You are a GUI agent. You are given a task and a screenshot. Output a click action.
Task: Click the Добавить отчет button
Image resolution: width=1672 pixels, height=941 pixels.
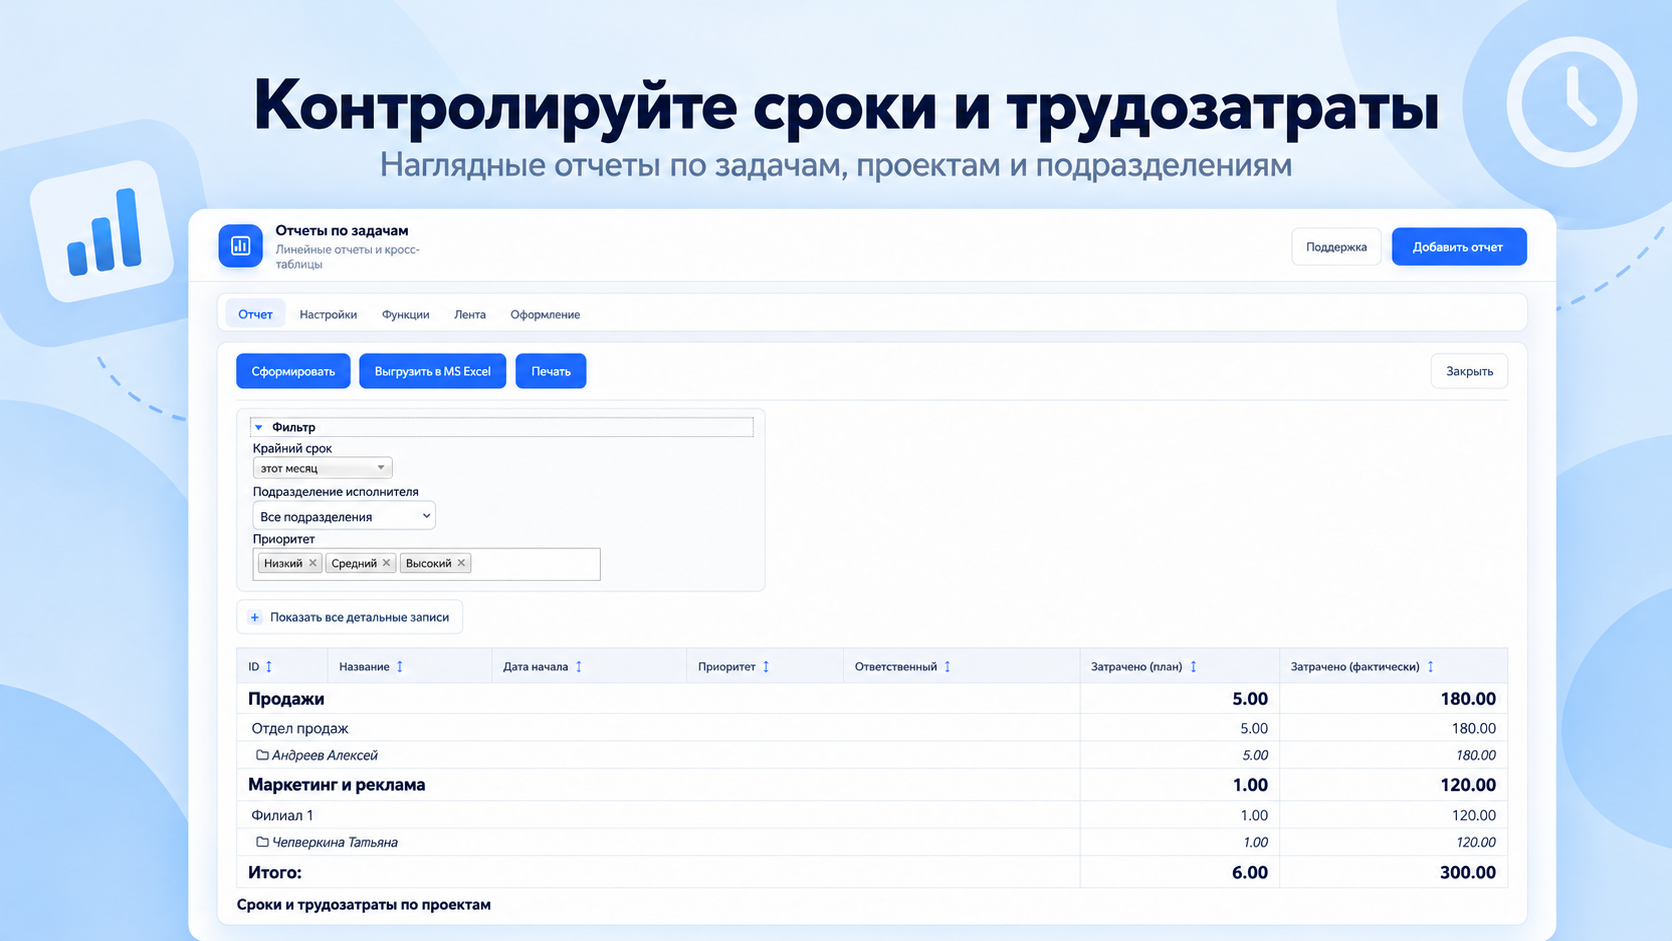[1459, 247]
